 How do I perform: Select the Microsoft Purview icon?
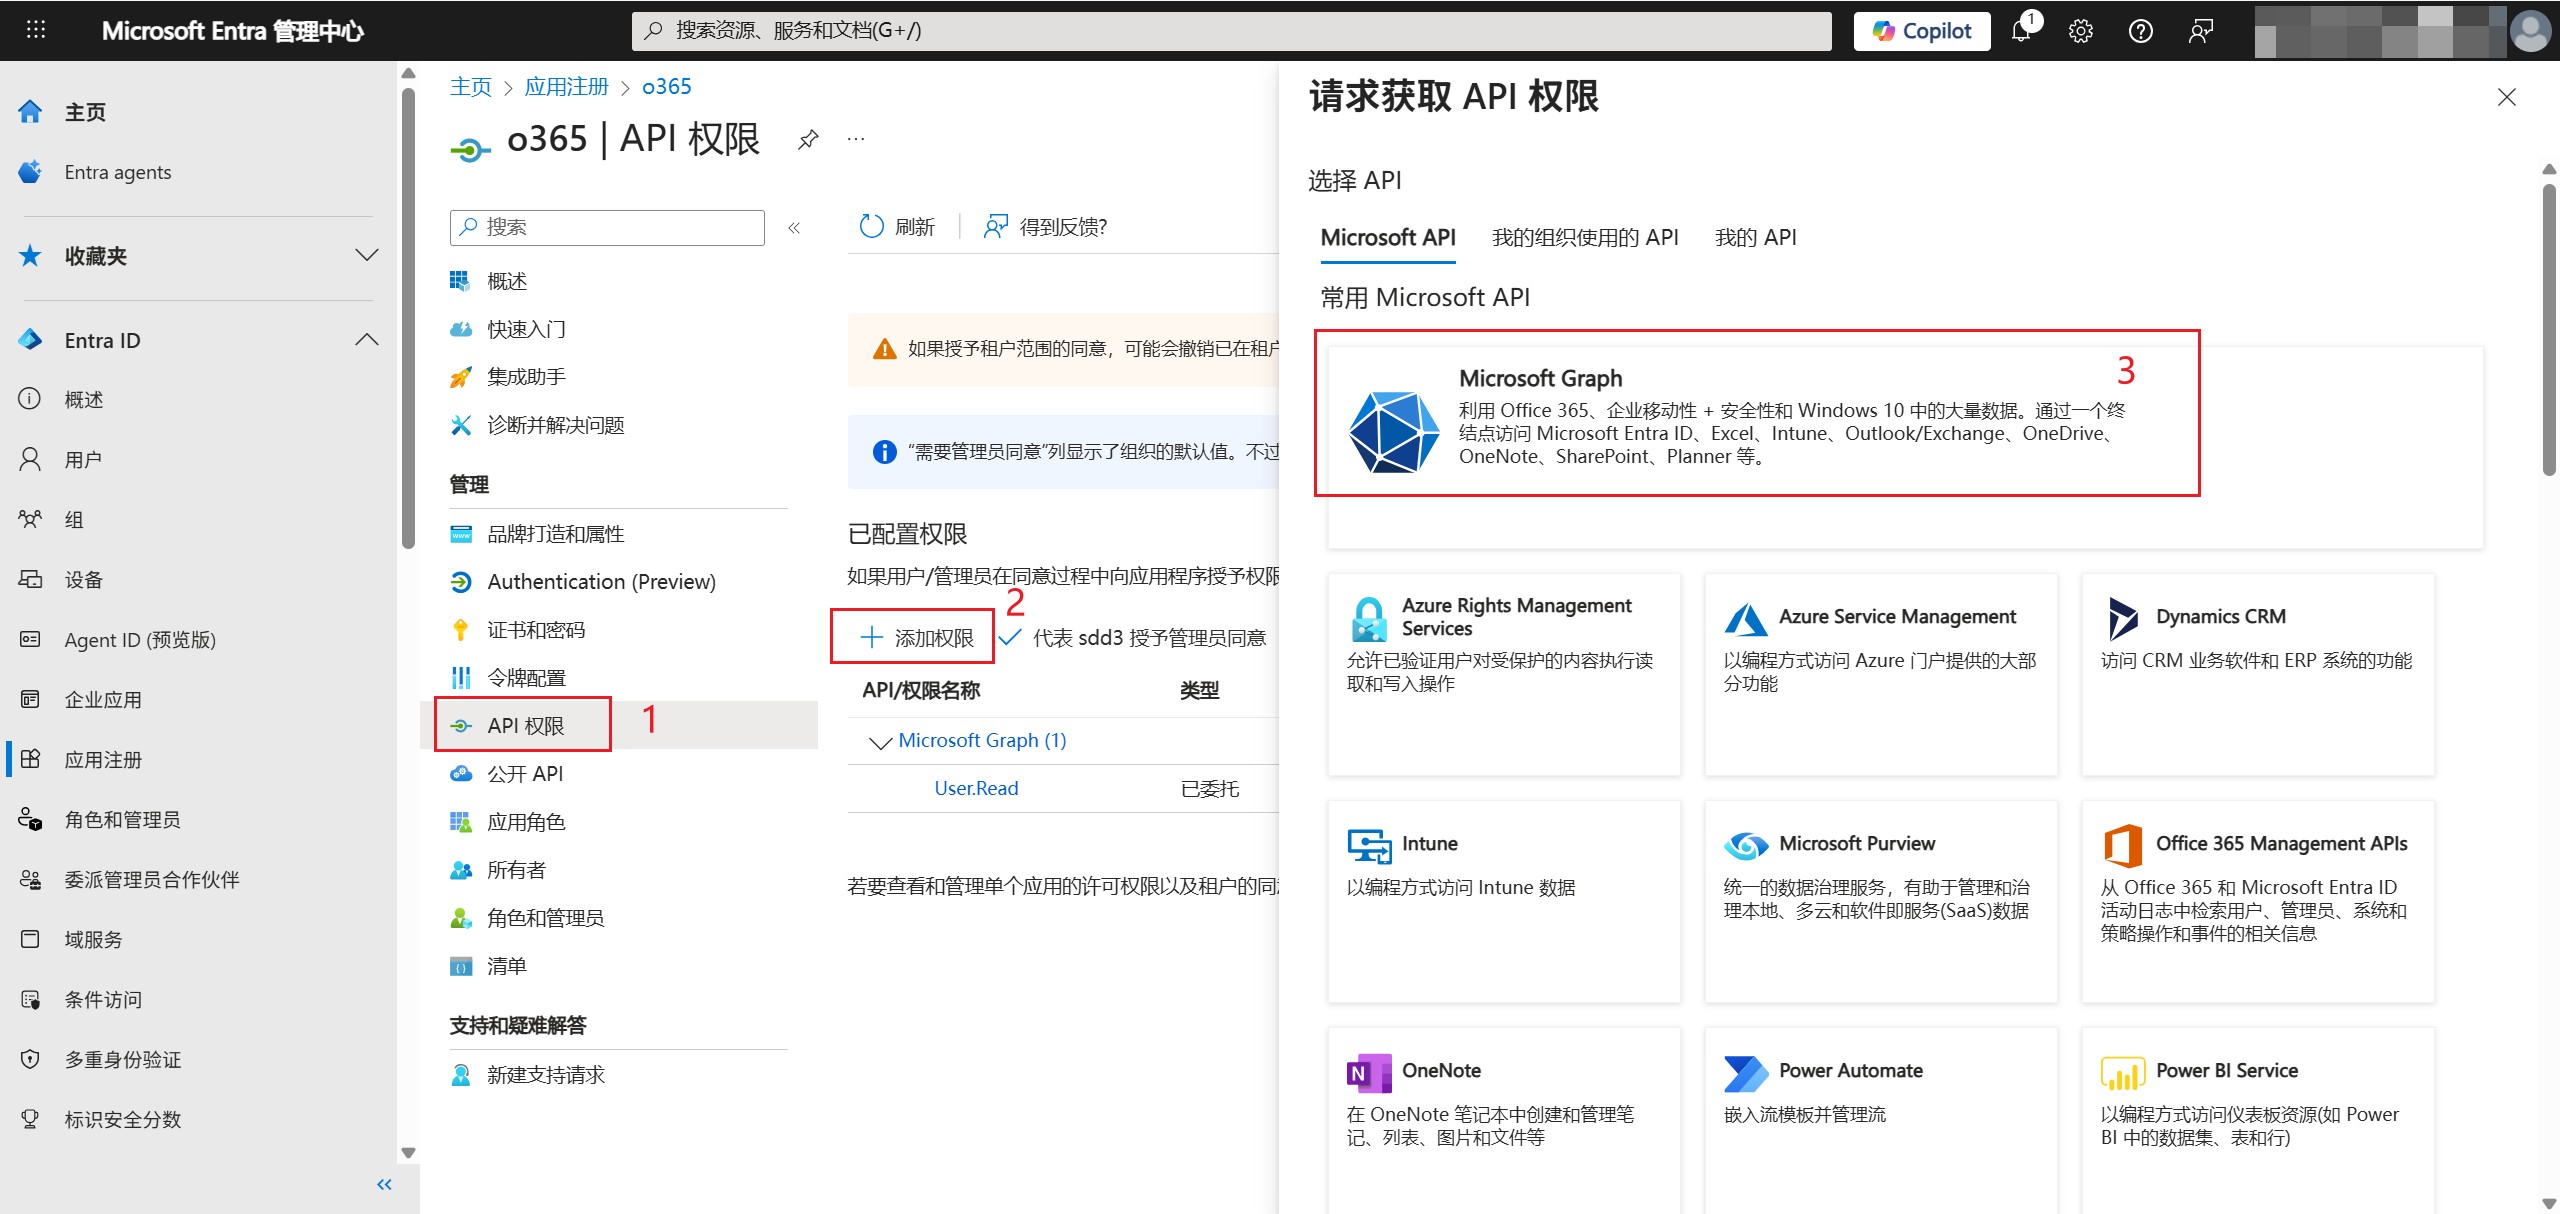pos(1746,846)
